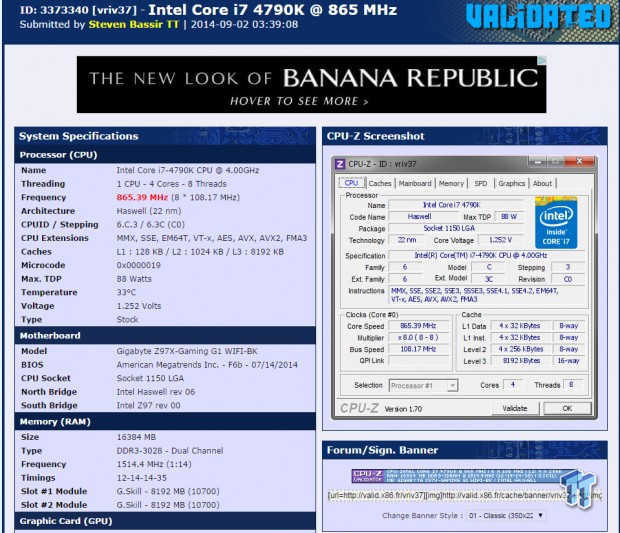Maximize the CPU-Z window
Viewport: 620px width, 533px height.
(x=556, y=161)
